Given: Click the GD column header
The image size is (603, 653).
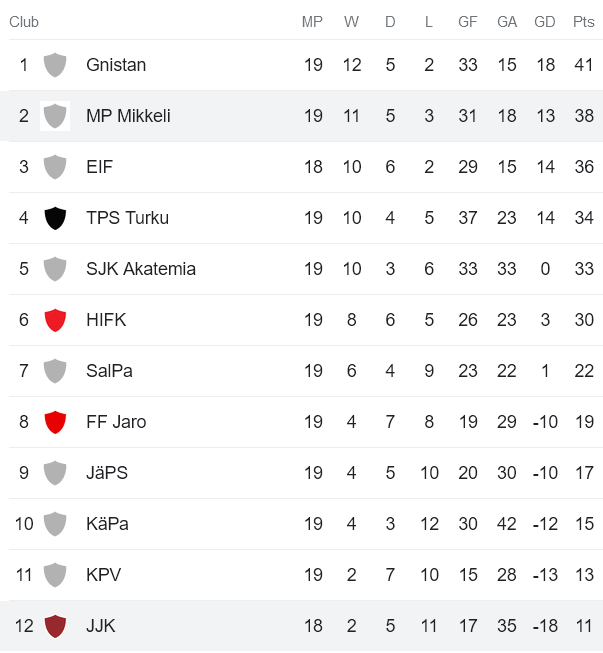Looking at the screenshot, I should point(545,22).
